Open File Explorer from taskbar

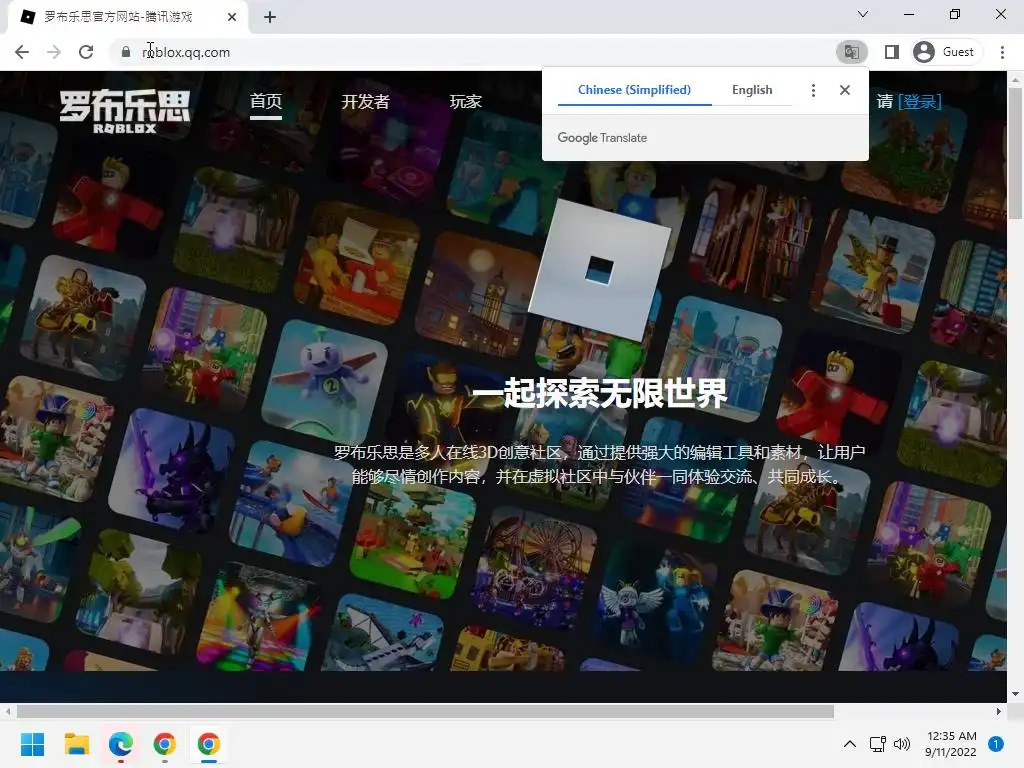(76, 744)
